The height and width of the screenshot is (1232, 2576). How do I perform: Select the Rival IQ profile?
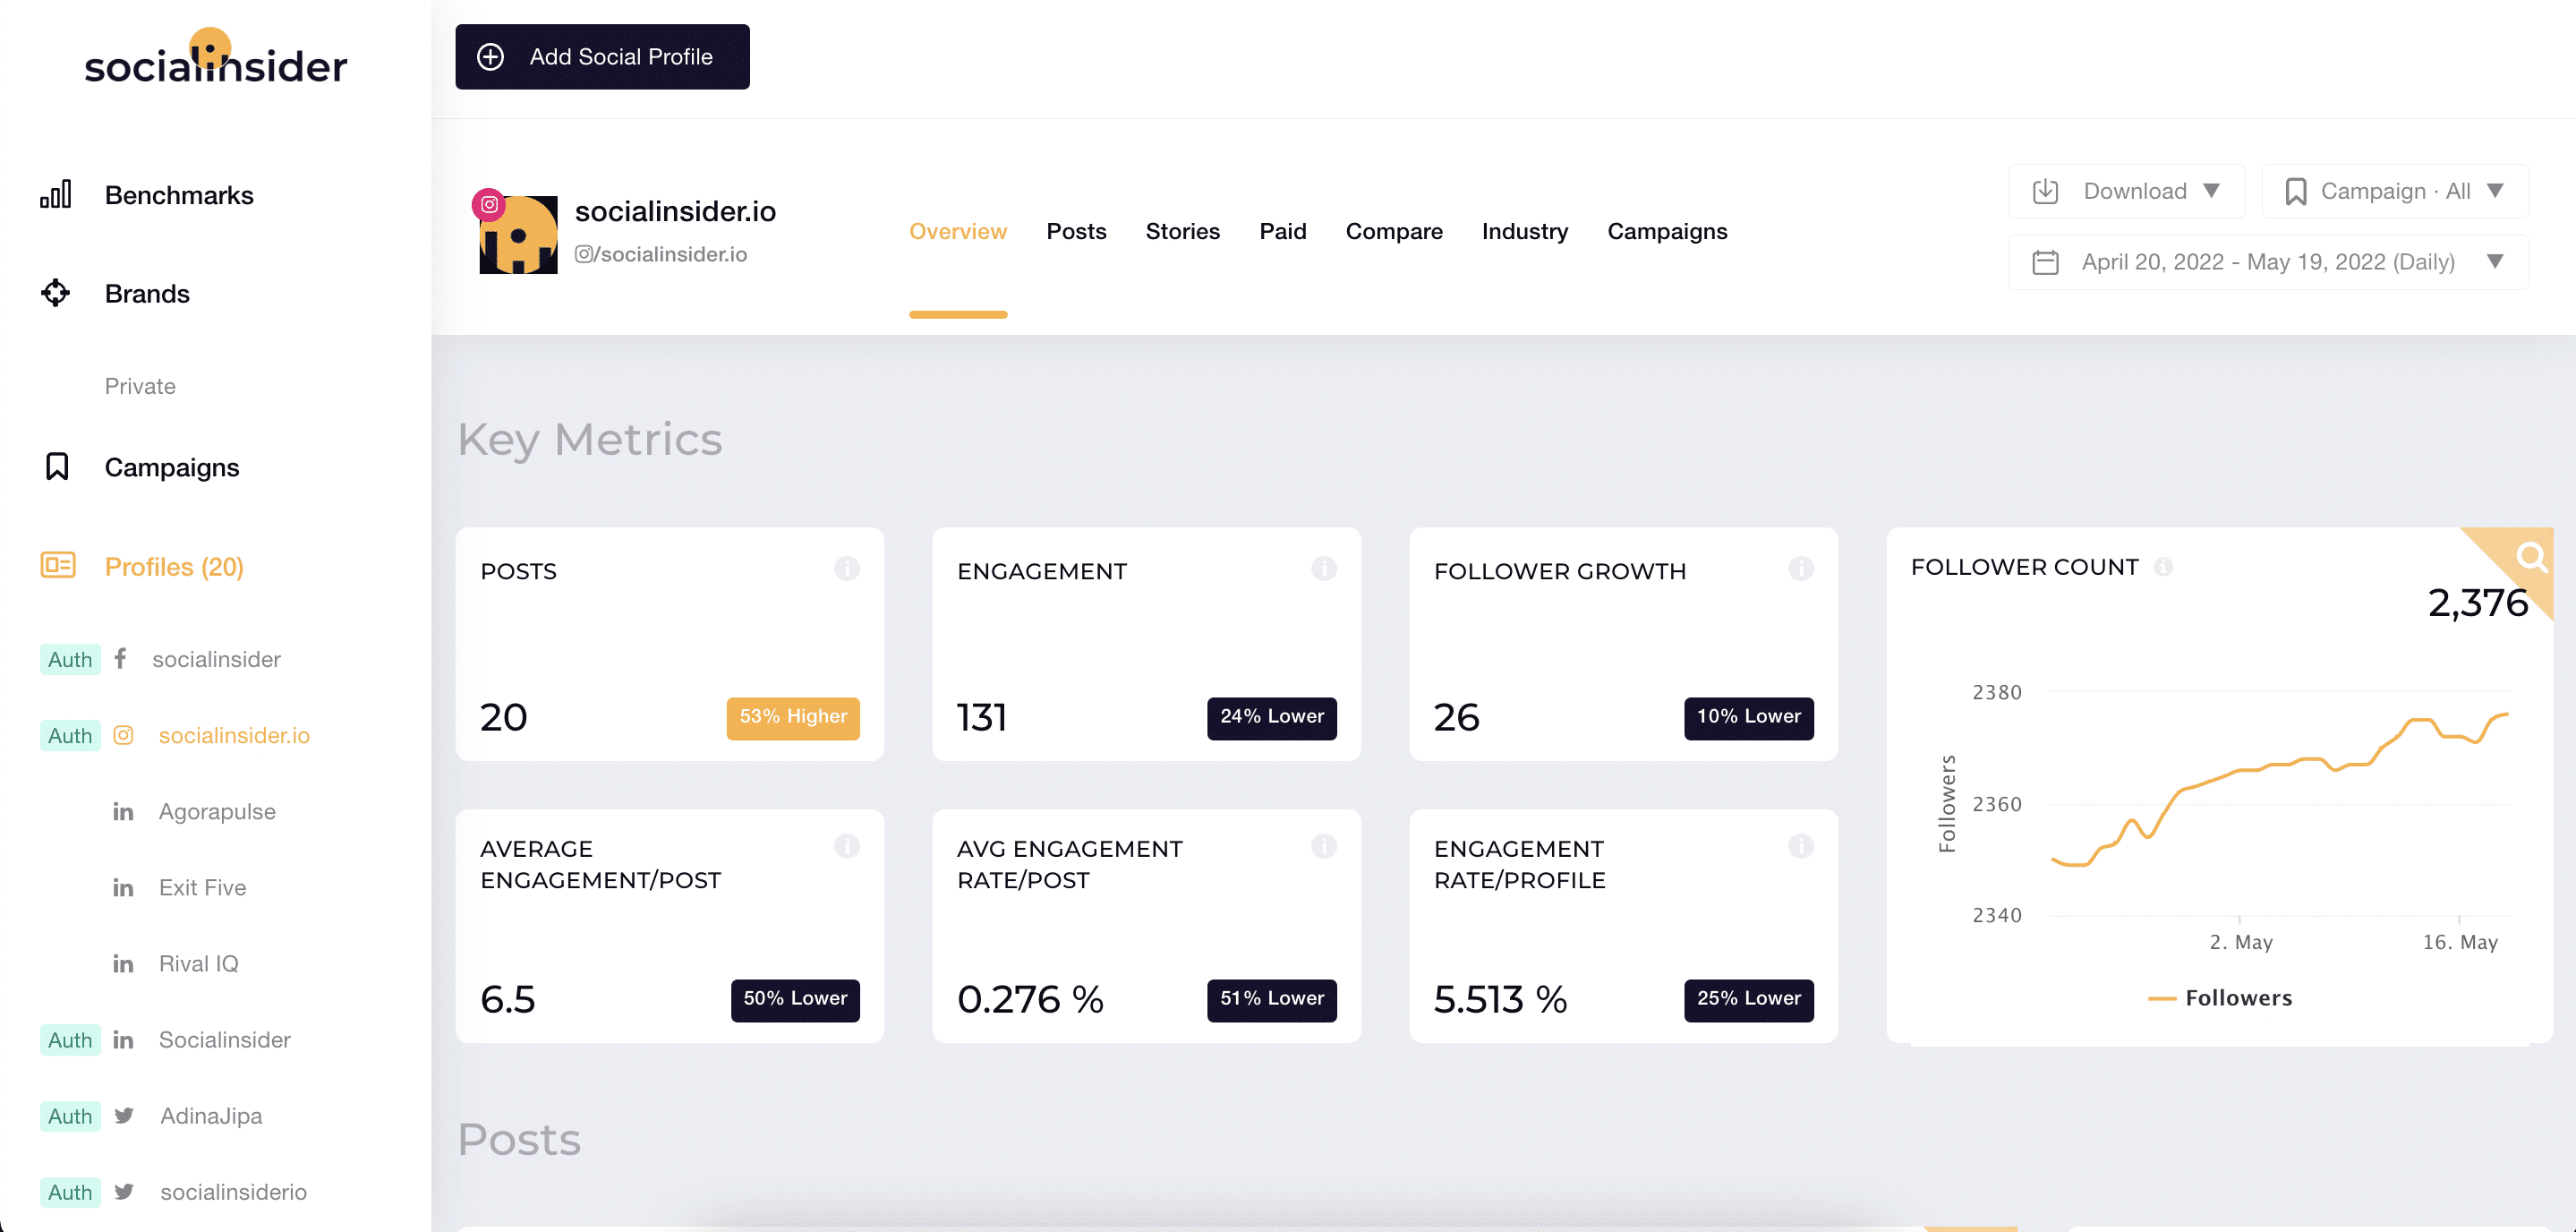198,963
